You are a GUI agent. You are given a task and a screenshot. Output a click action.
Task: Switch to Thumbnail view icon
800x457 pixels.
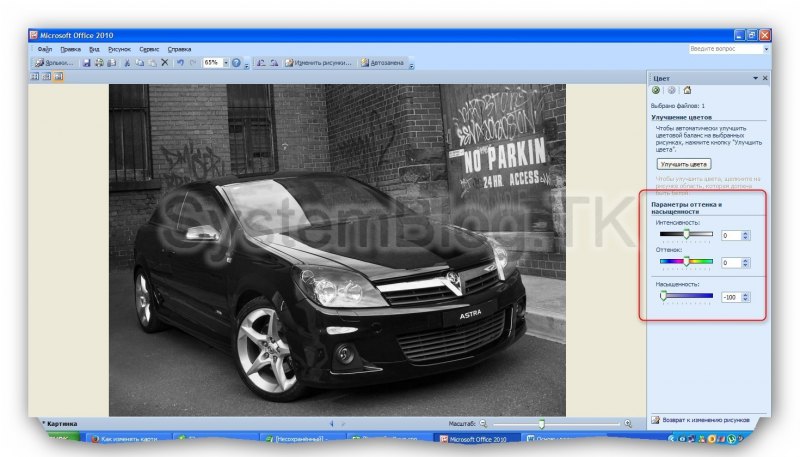(35, 77)
